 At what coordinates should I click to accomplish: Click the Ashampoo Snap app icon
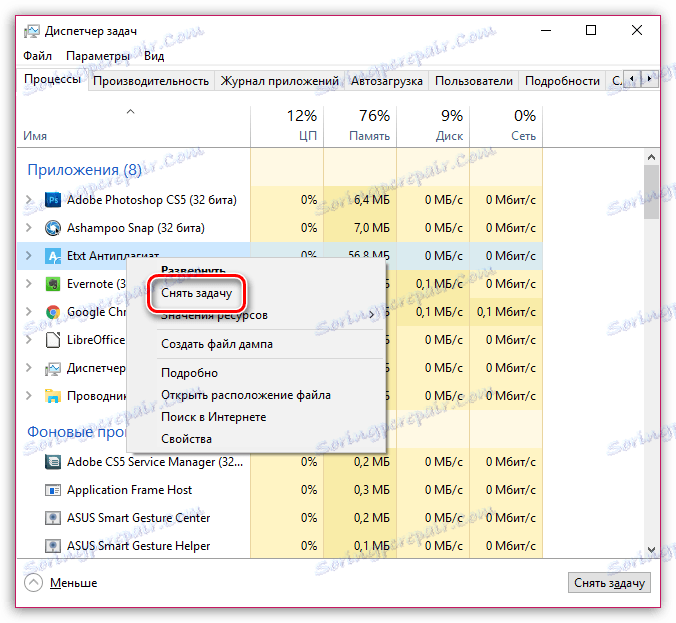point(53,228)
